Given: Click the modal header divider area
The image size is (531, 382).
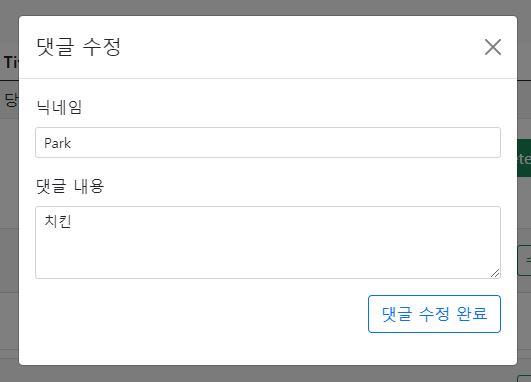Looking at the screenshot, I should (x=268, y=78).
